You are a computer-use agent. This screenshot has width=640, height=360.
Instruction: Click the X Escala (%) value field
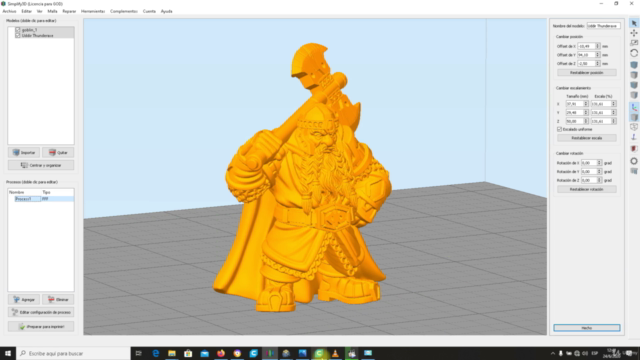(x=601, y=104)
